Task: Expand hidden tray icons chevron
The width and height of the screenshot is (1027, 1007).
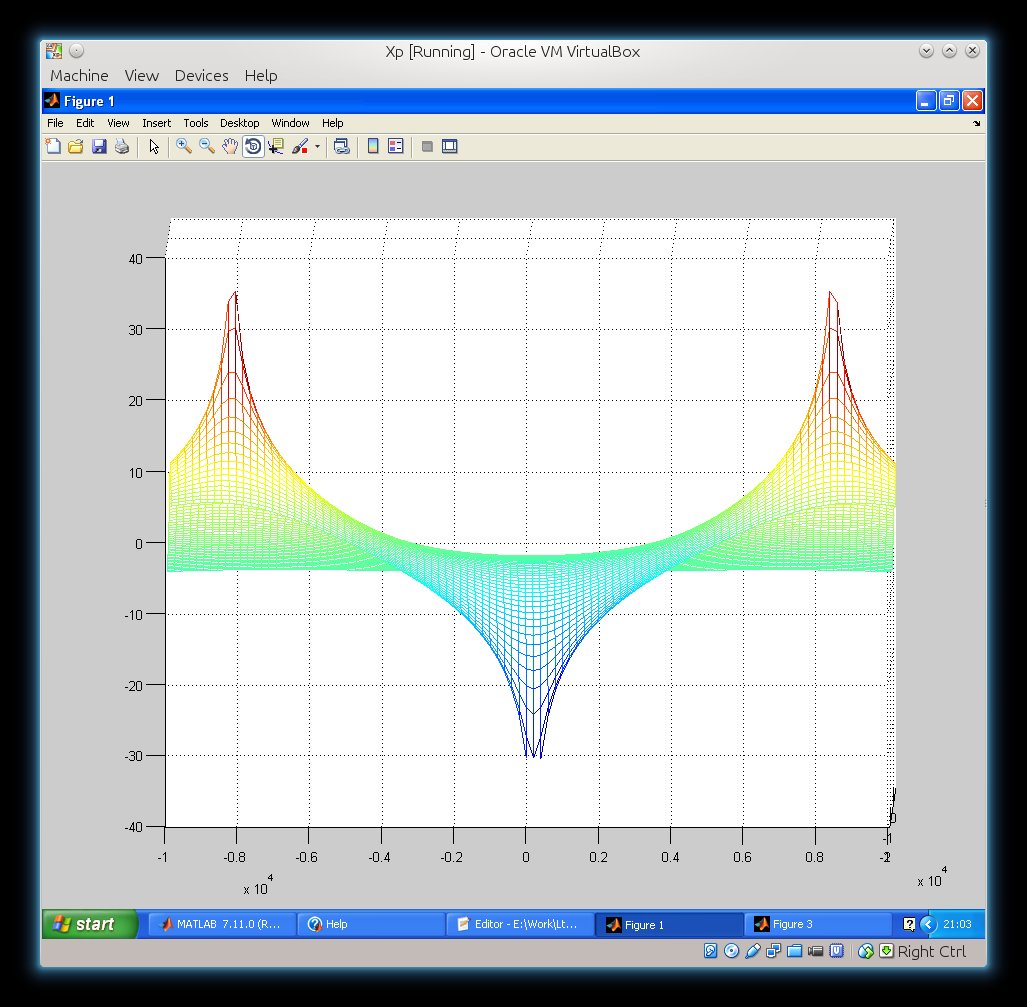Action: (928, 924)
